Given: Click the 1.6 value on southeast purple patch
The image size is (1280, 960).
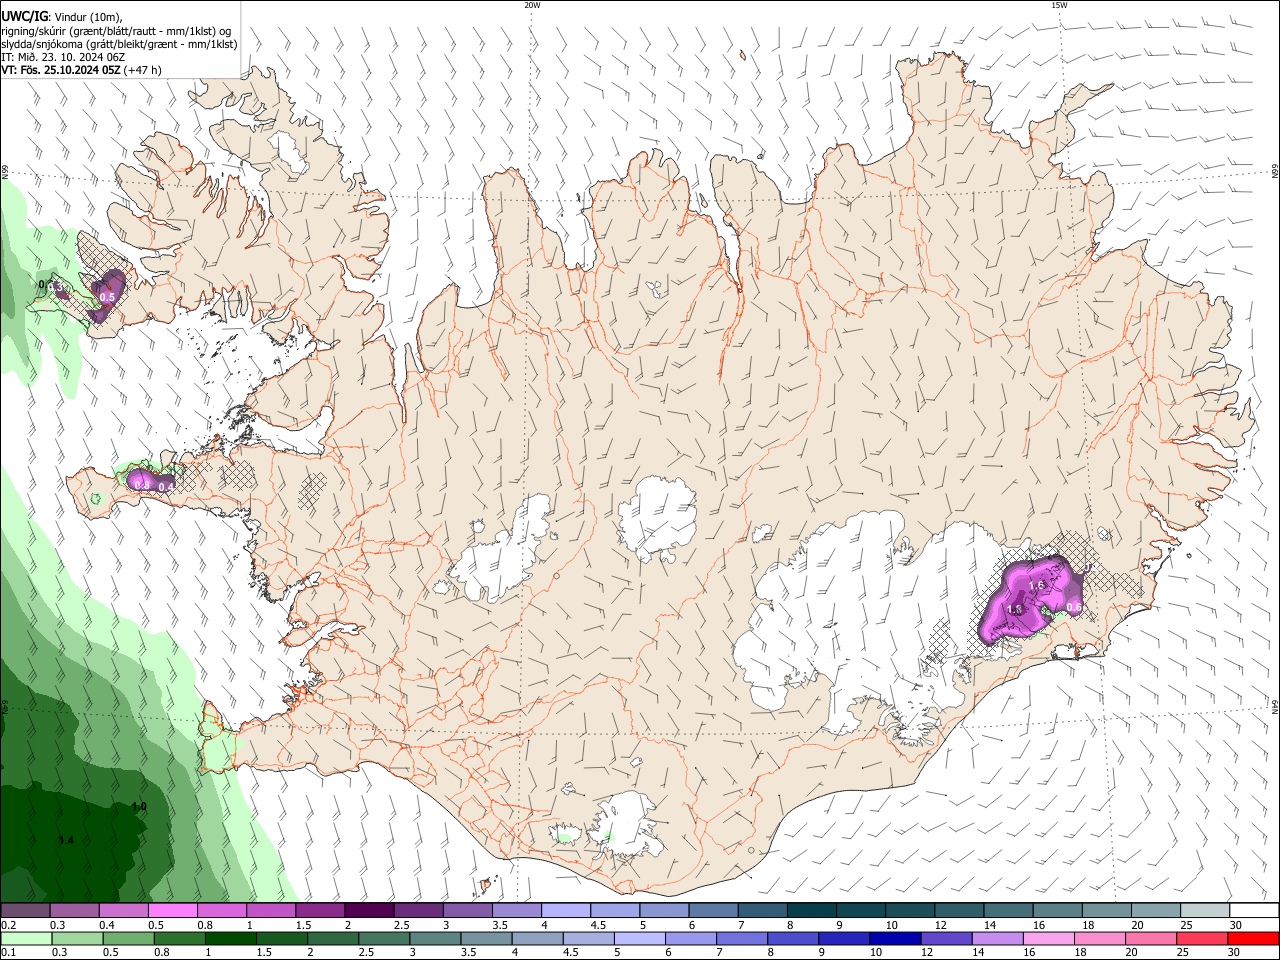Looking at the screenshot, I should [1036, 586].
